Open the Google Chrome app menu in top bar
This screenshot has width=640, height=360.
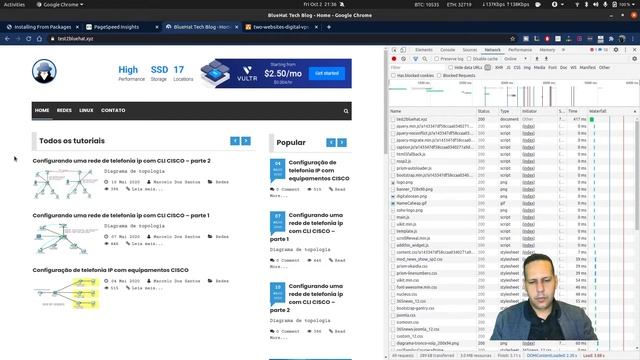coord(60,4)
